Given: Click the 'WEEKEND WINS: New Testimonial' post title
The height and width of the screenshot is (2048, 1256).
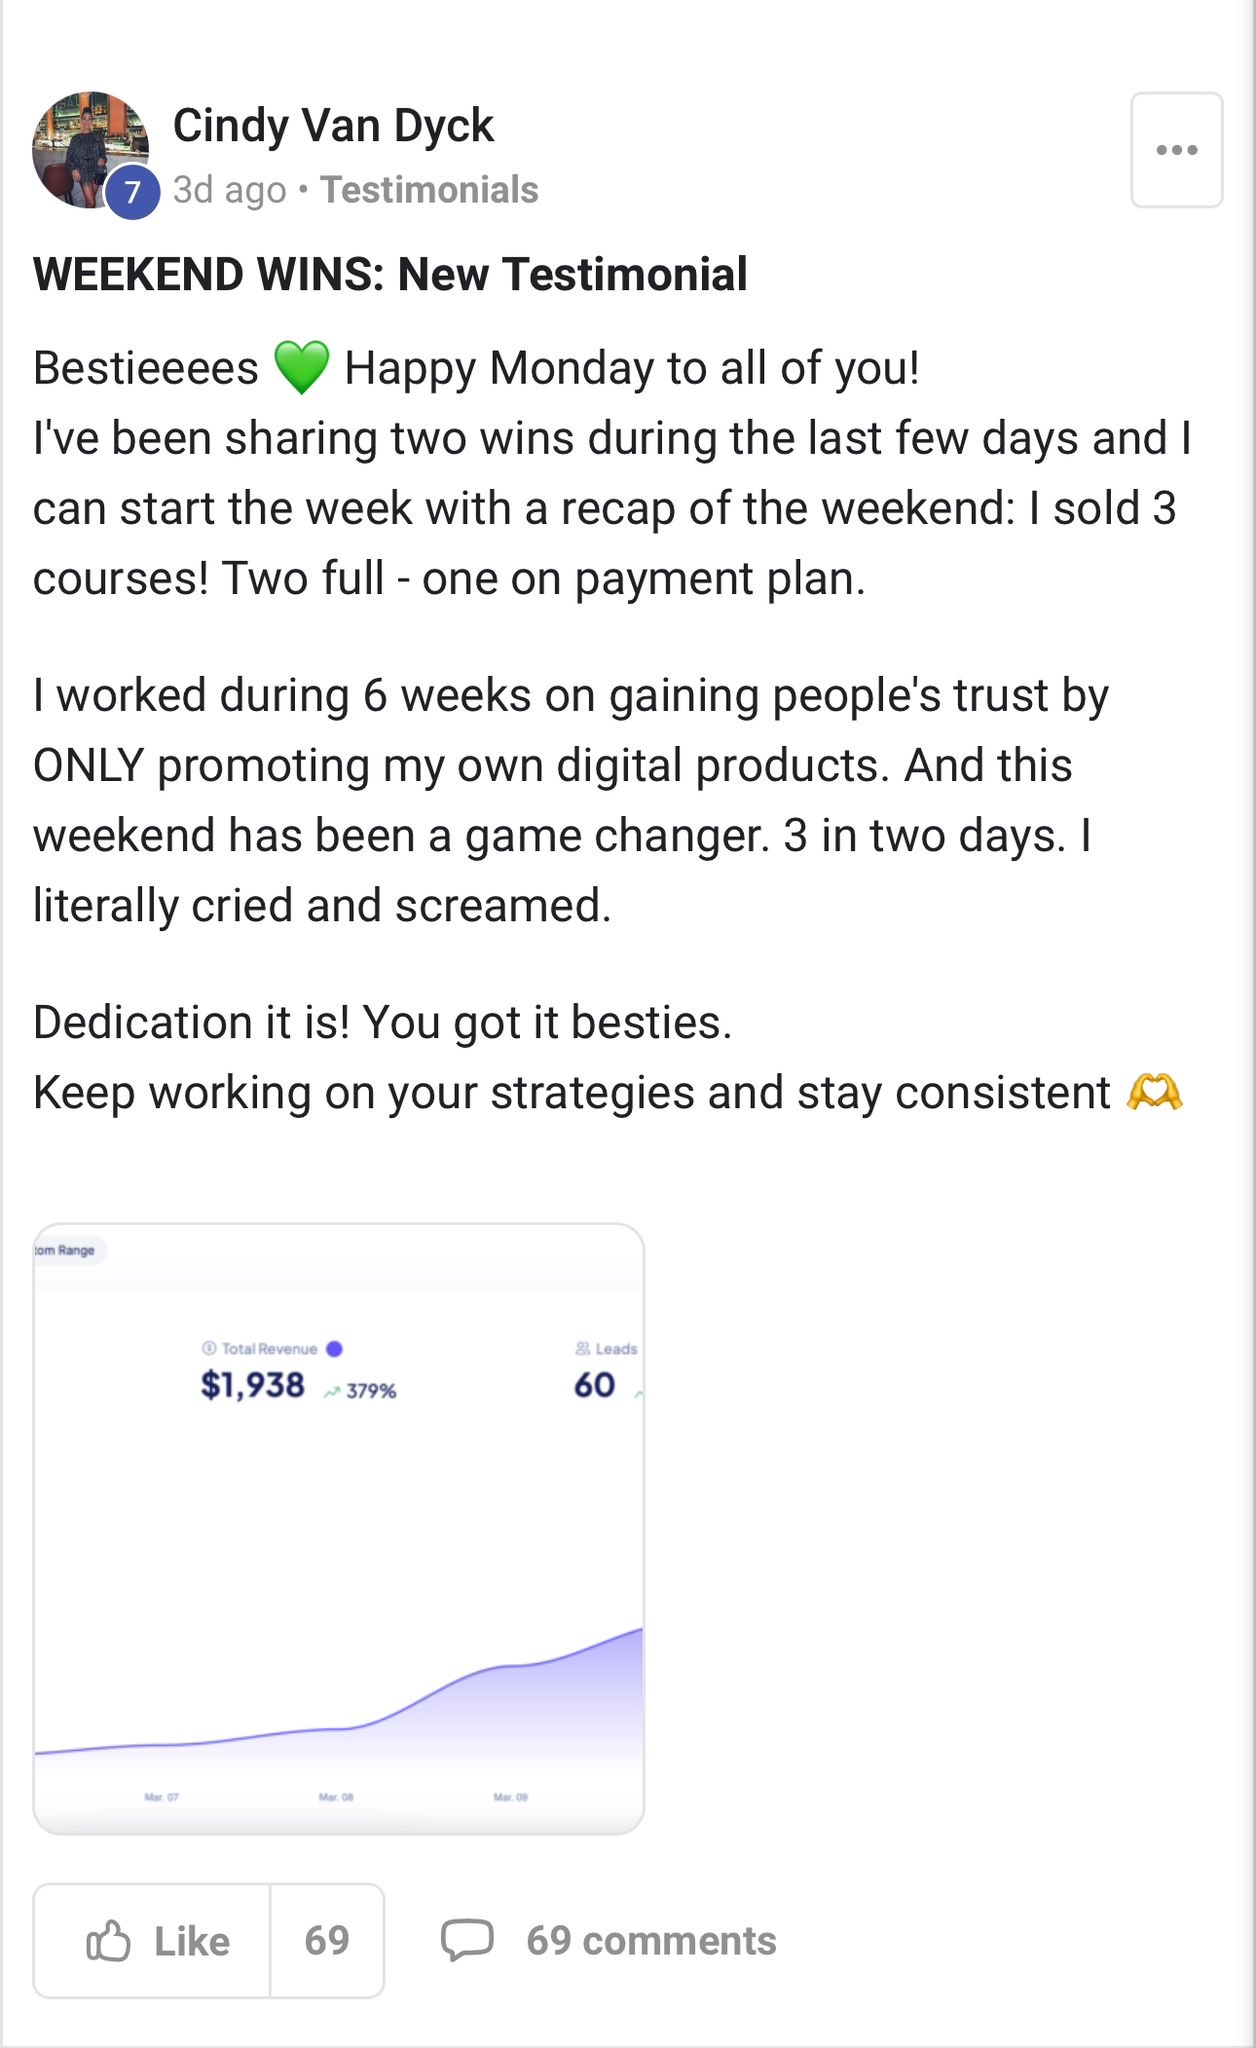Looking at the screenshot, I should click(390, 274).
